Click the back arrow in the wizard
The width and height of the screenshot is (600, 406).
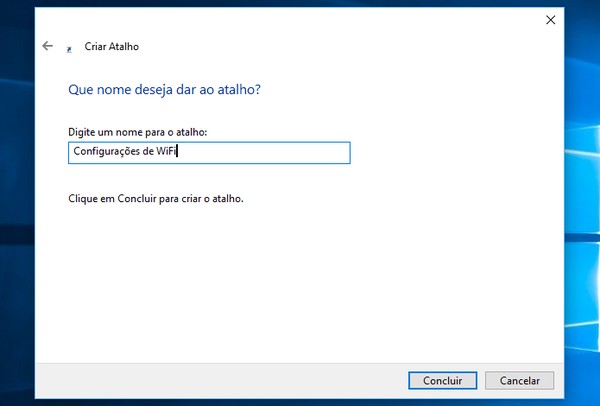coord(47,46)
